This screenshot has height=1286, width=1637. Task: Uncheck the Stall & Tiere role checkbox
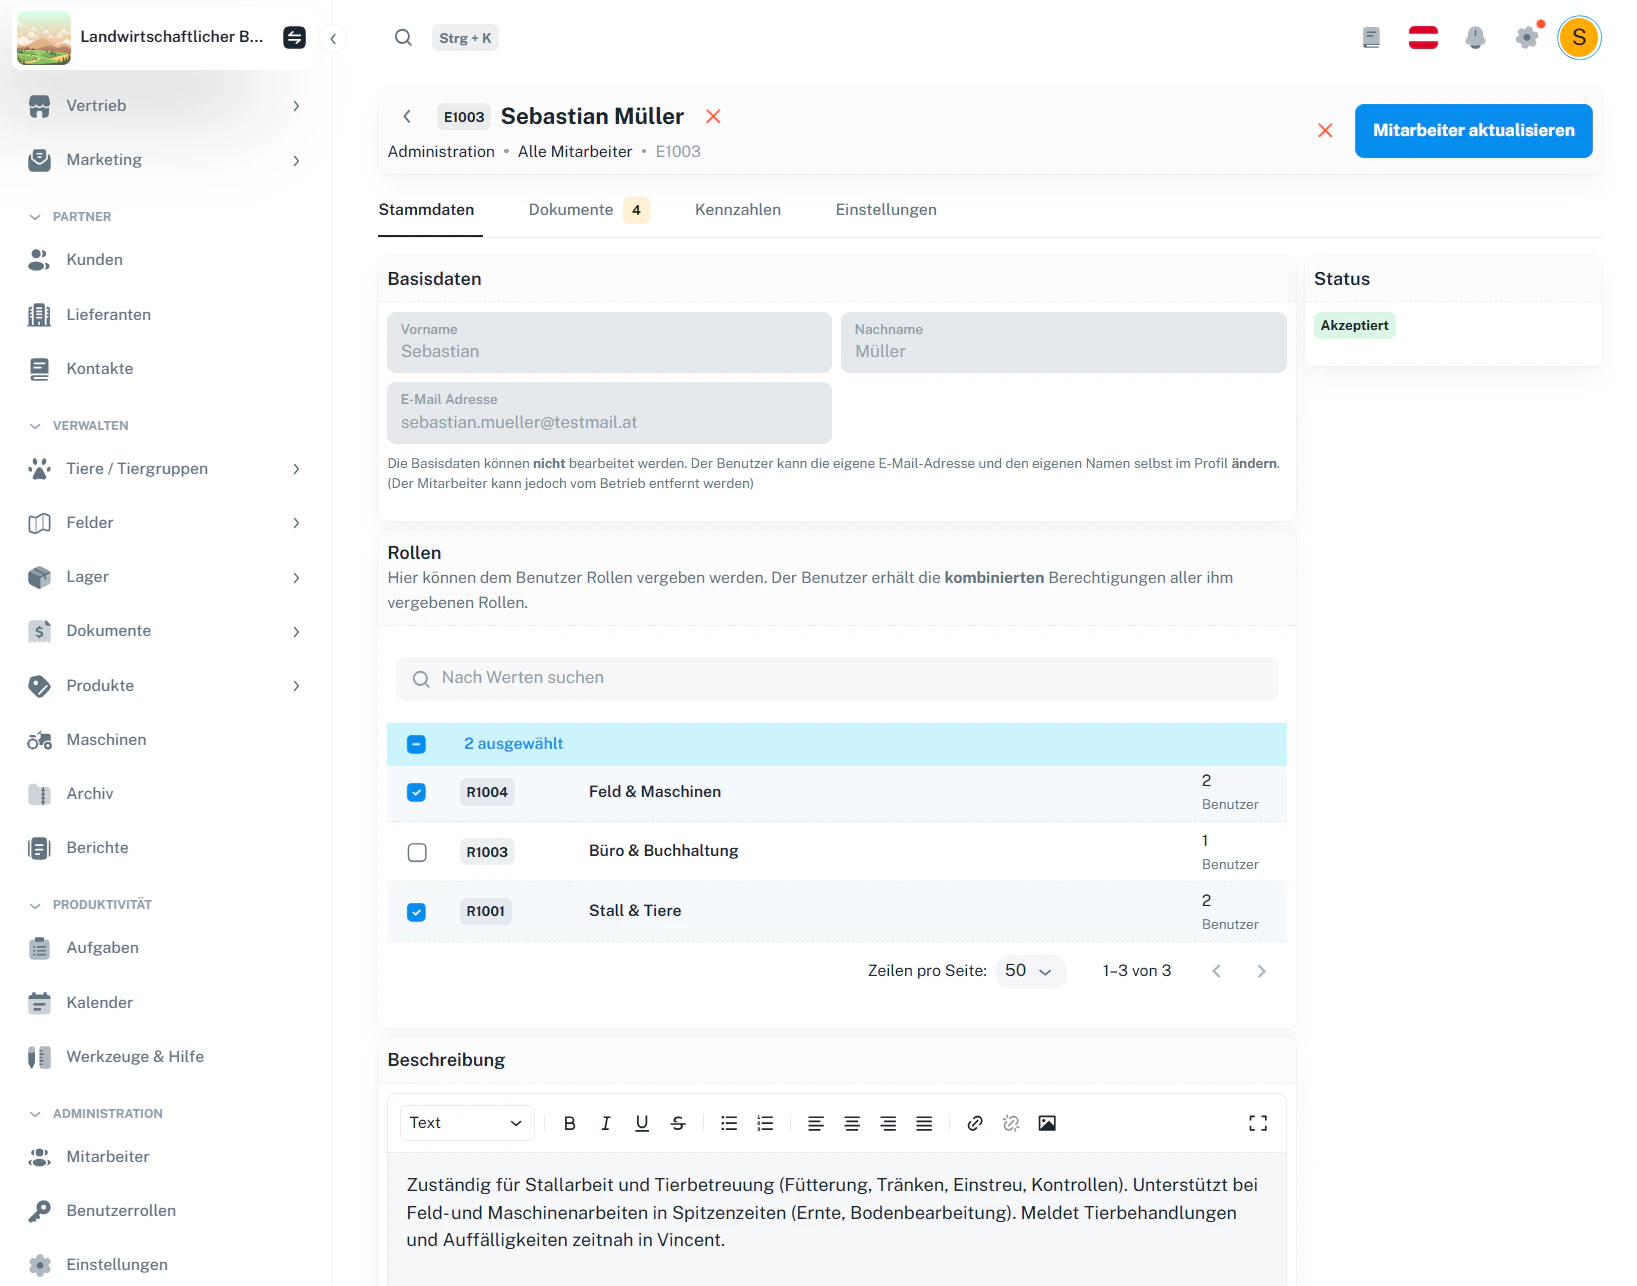click(x=417, y=912)
